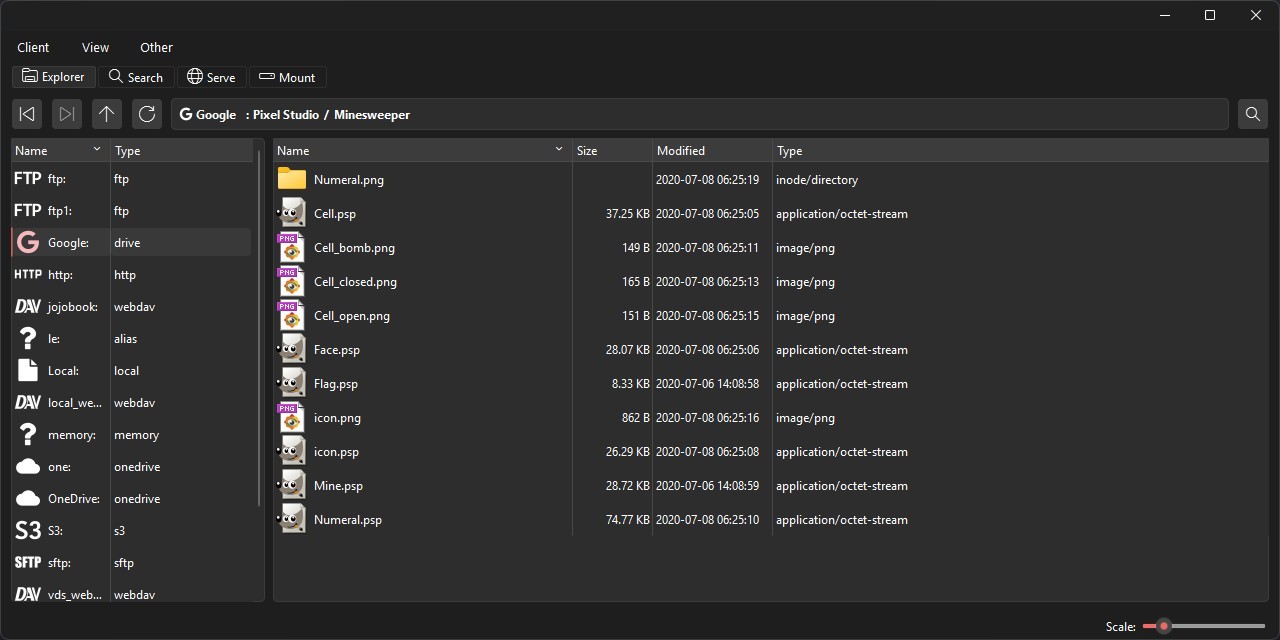Click the Face.psp file icon

291,349
